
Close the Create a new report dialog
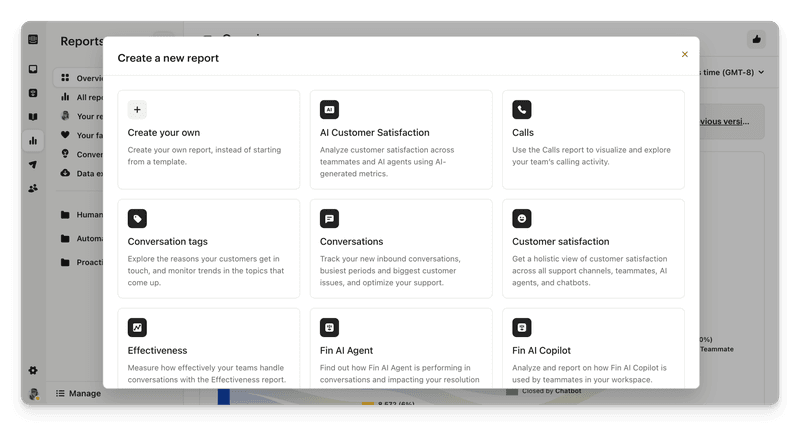(x=685, y=54)
